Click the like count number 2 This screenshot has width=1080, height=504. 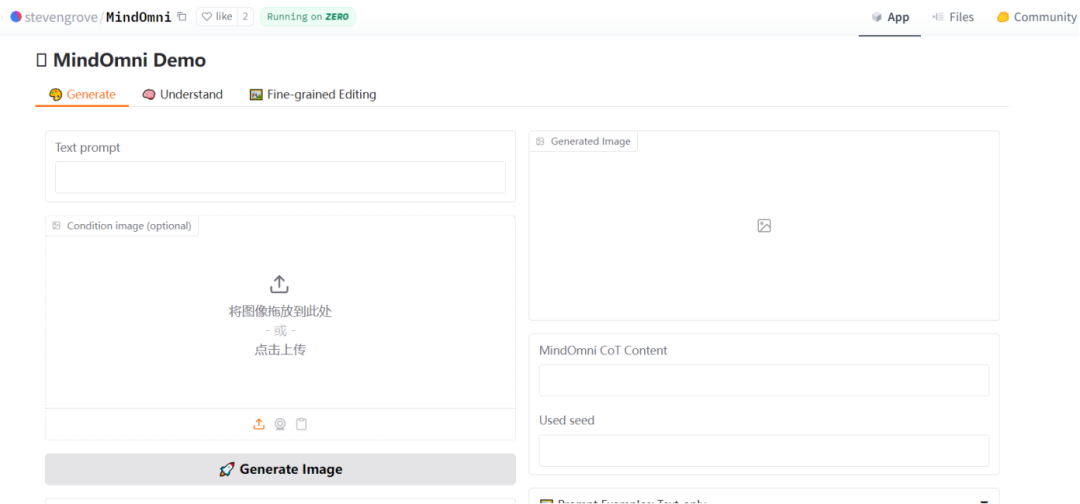click(245, 17)
